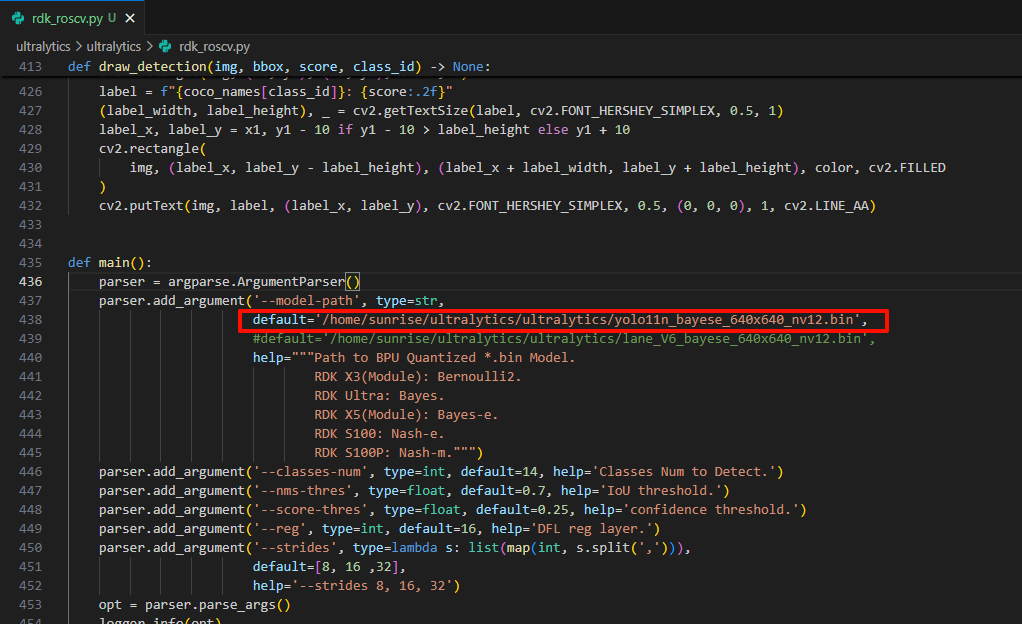
Task: Click the '--score-thres' argument string
Action: [x=310, y=510]
